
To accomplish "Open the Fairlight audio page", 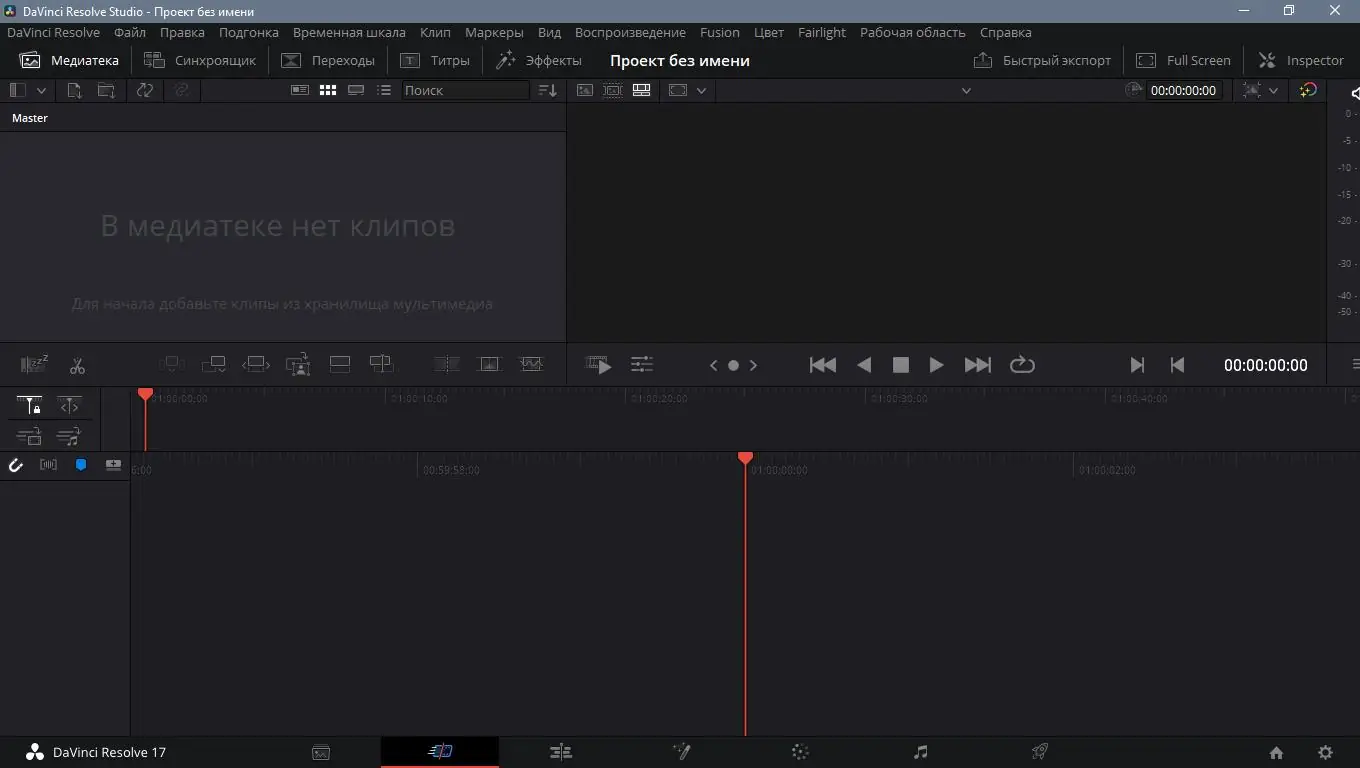I will (x=920, y=752).
